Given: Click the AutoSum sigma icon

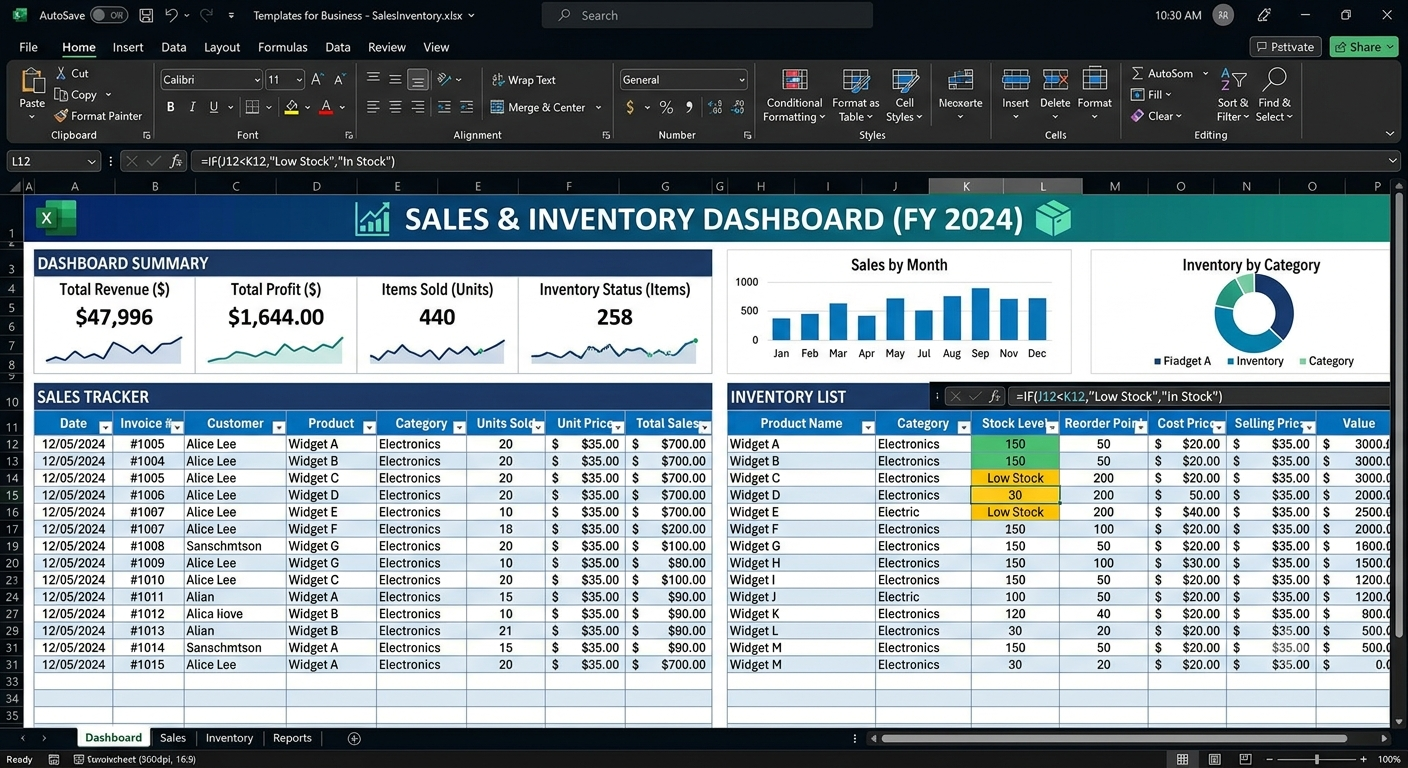Looking at the screenshot, I should pyautogui.click(x=1137, y=73).
